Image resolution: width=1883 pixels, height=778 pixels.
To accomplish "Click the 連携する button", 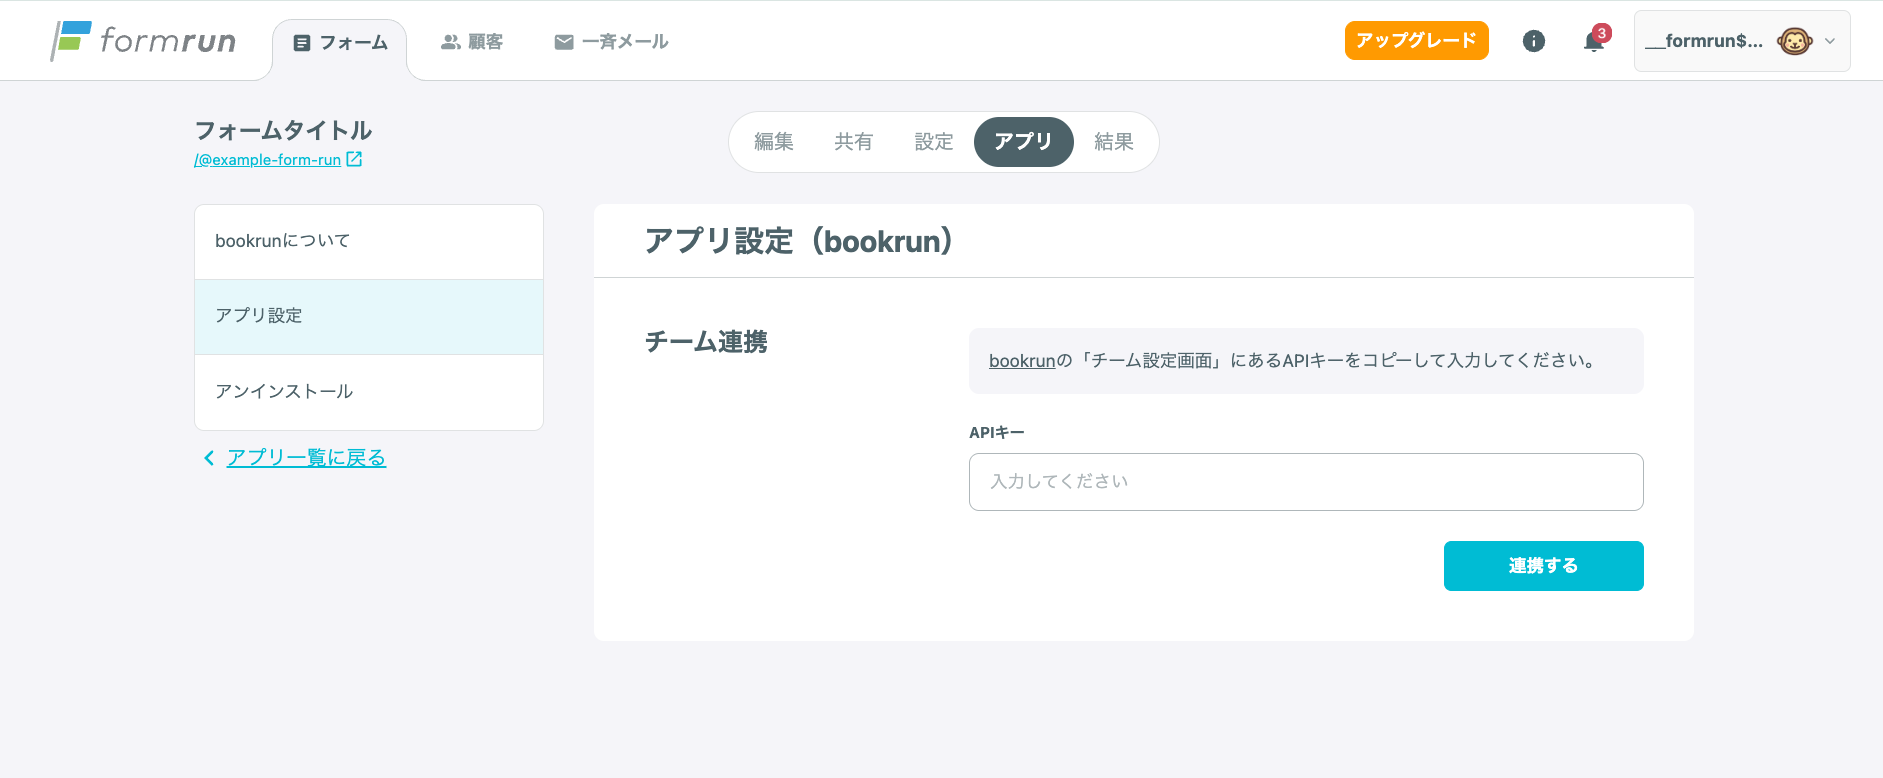I will tap(1543, 566).
